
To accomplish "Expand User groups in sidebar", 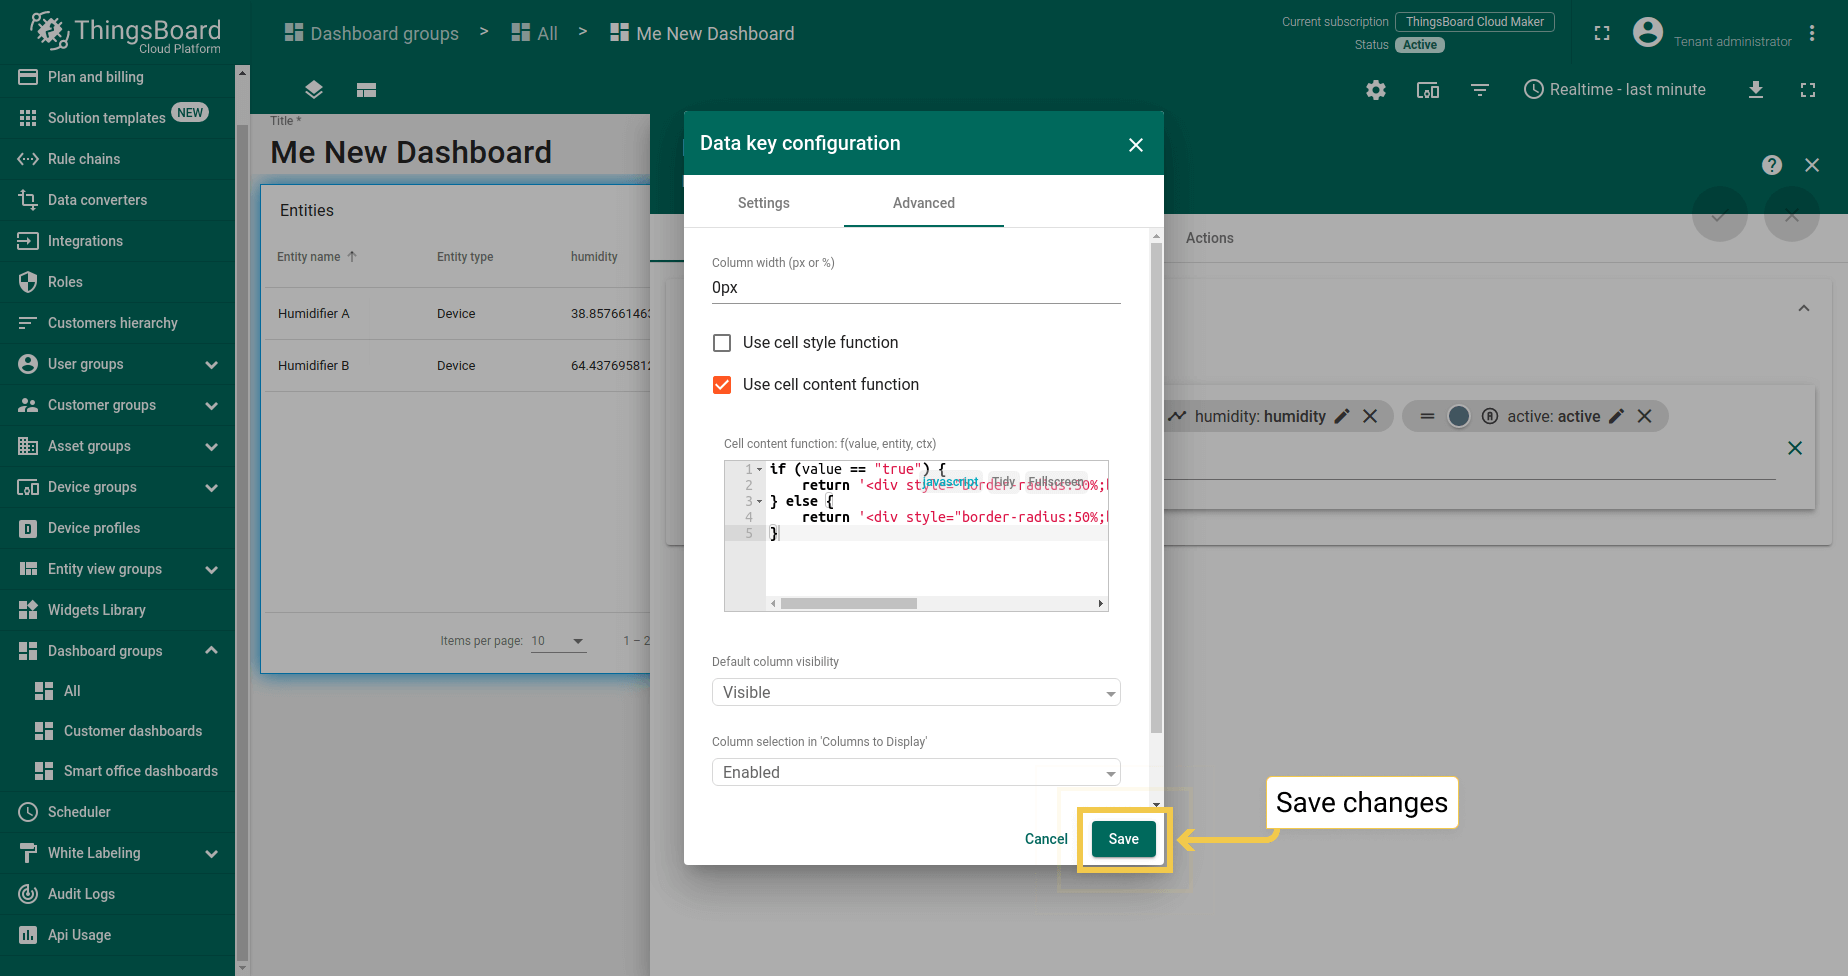I will pos(211,364).
